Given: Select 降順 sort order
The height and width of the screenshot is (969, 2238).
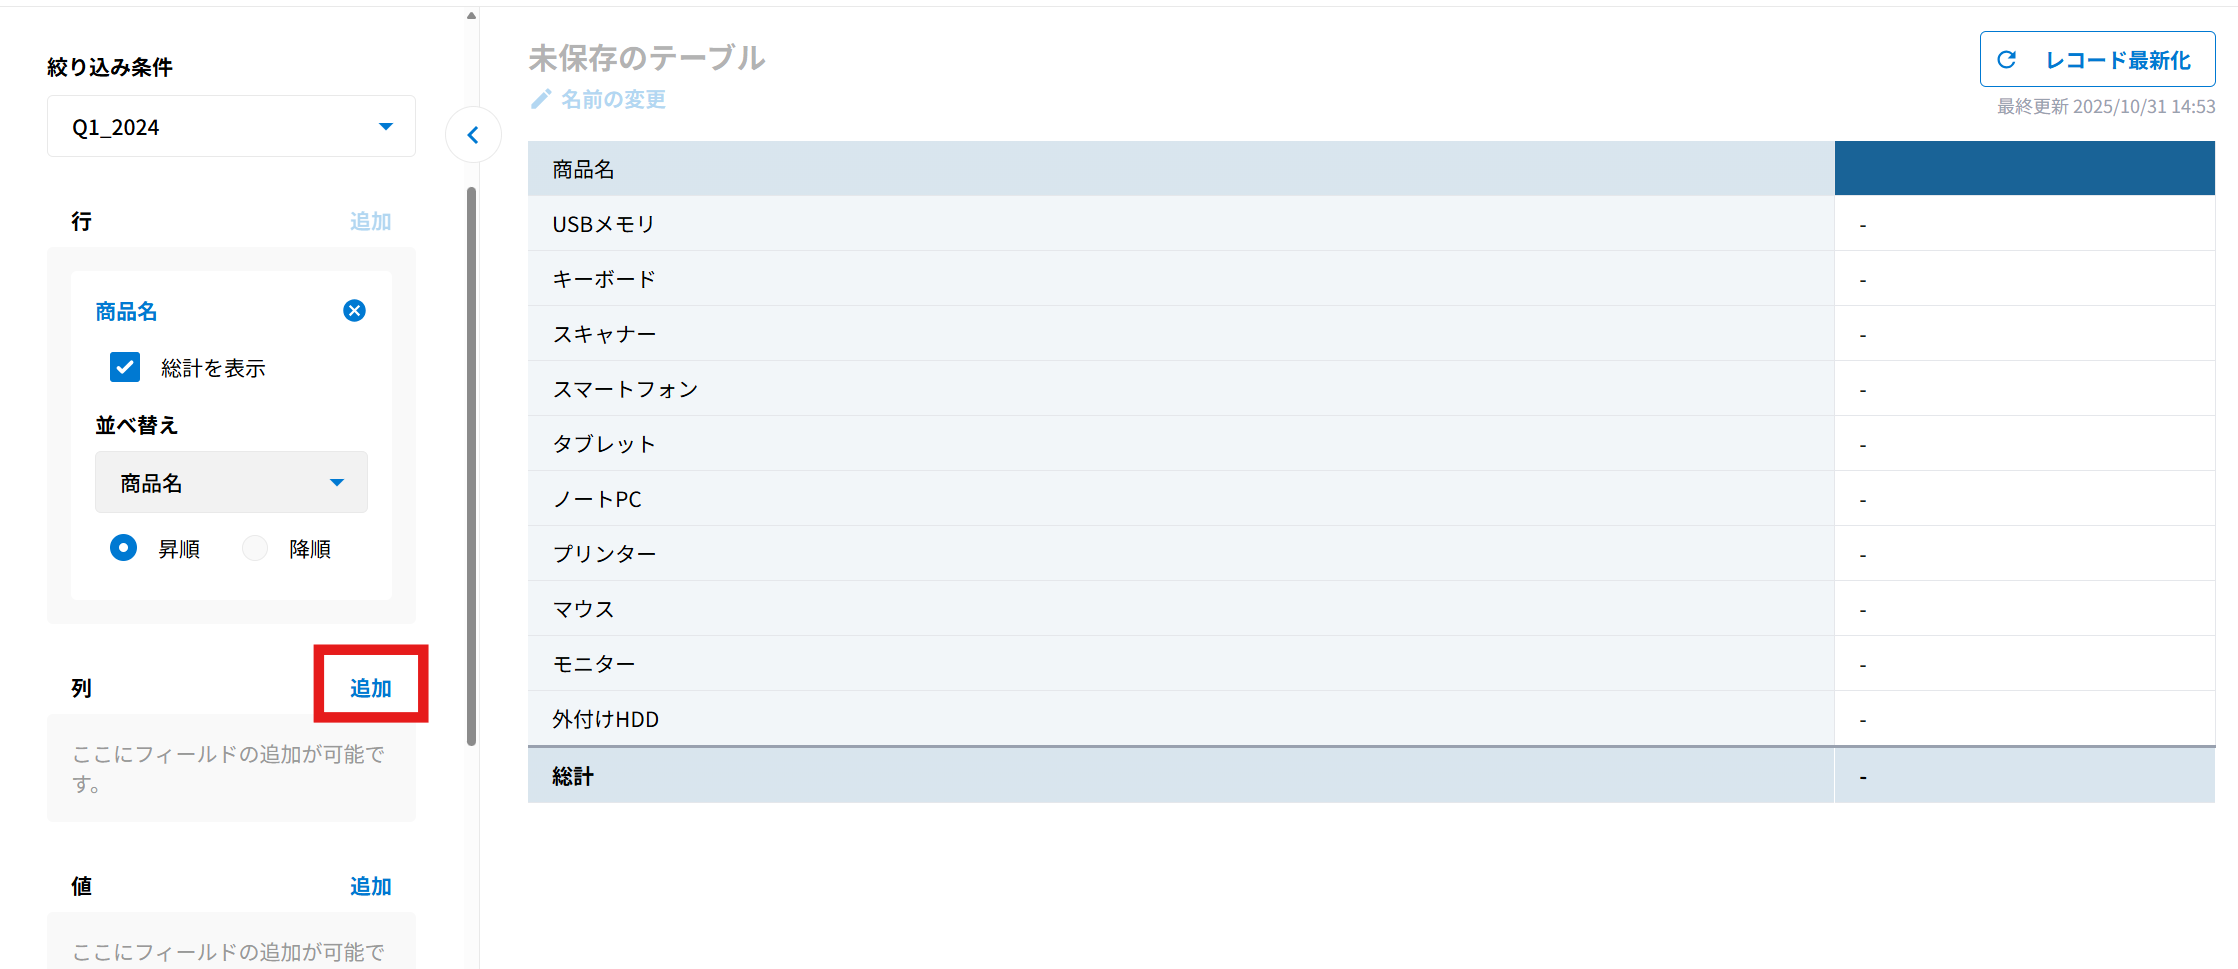Looking at the screenshot, I should point(256,548).
